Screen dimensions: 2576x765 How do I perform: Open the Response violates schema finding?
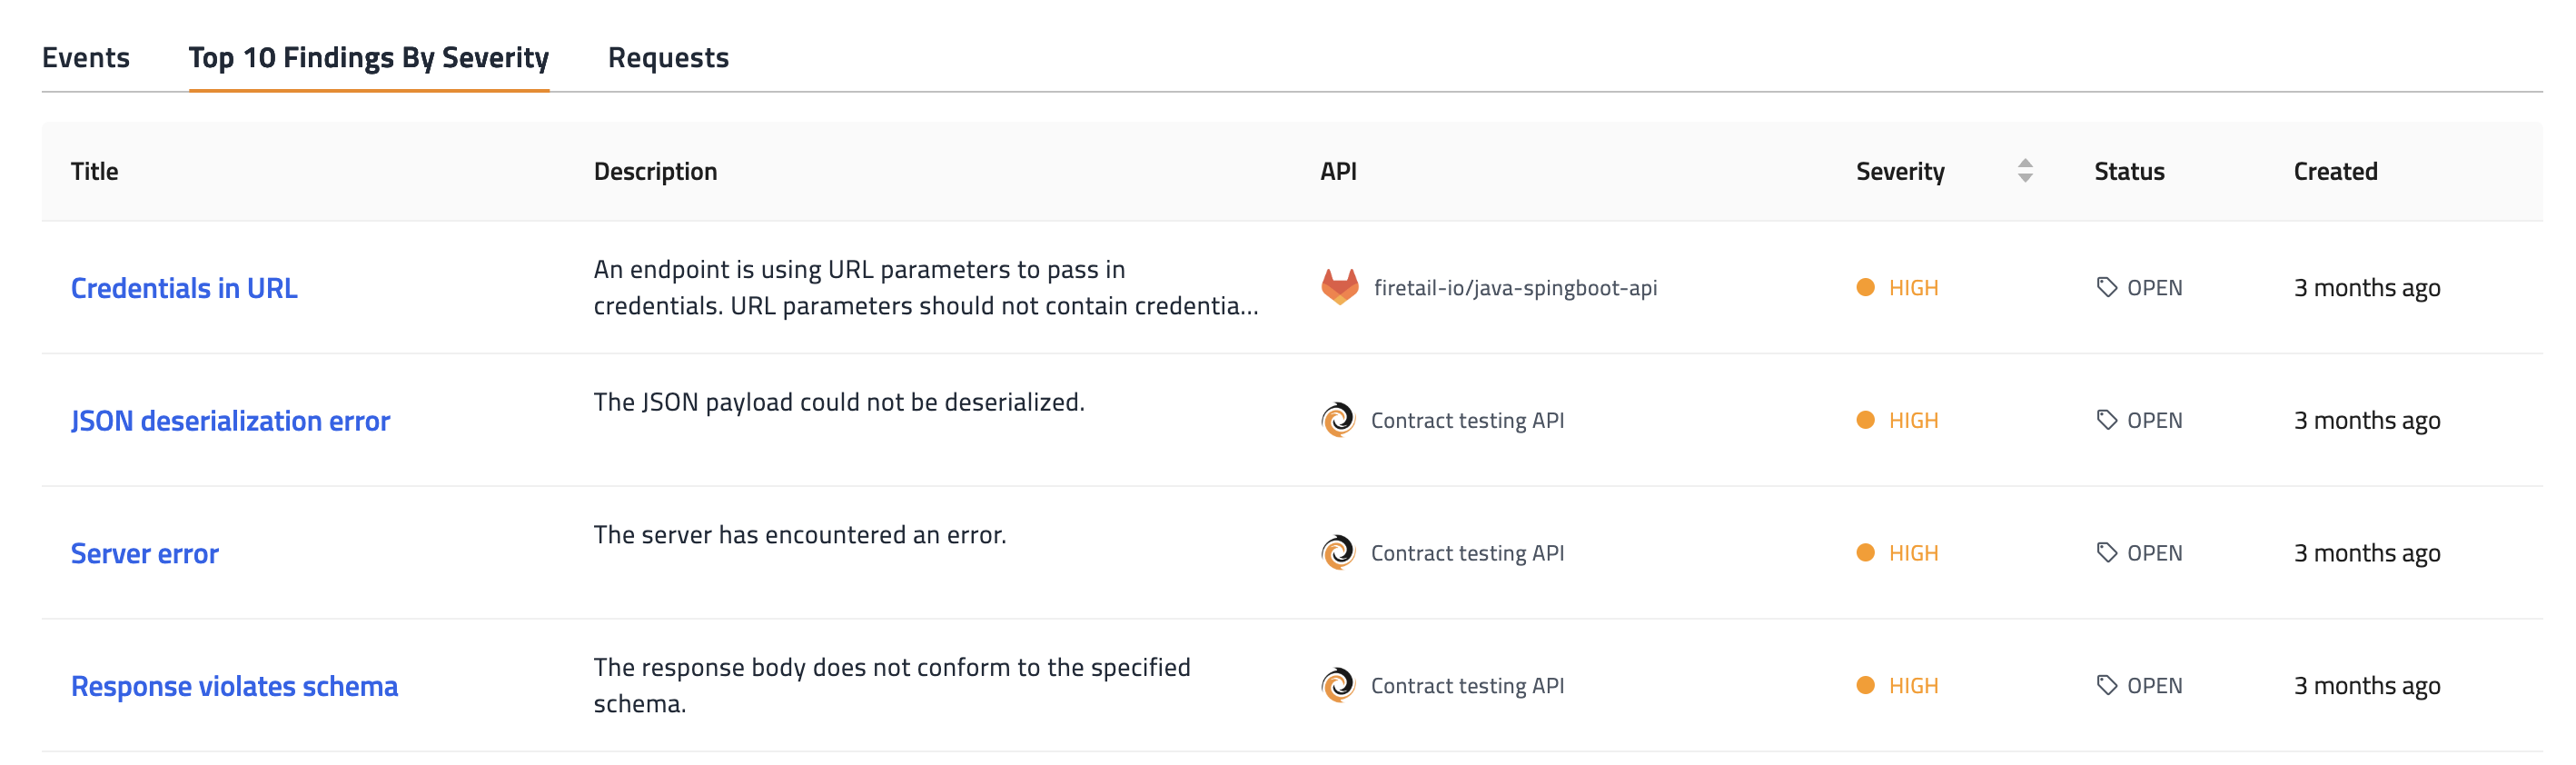234,687
